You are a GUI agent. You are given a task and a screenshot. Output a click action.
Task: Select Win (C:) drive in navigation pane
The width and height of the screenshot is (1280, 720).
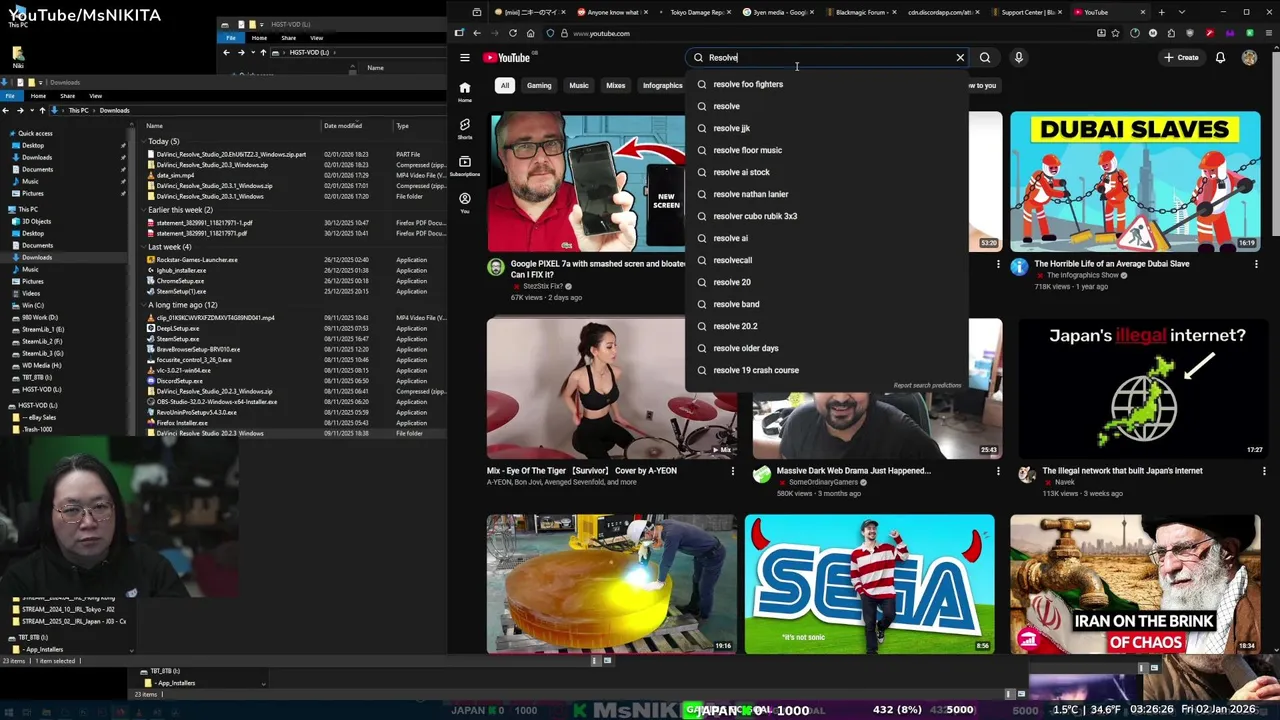[x=33, y=305]
